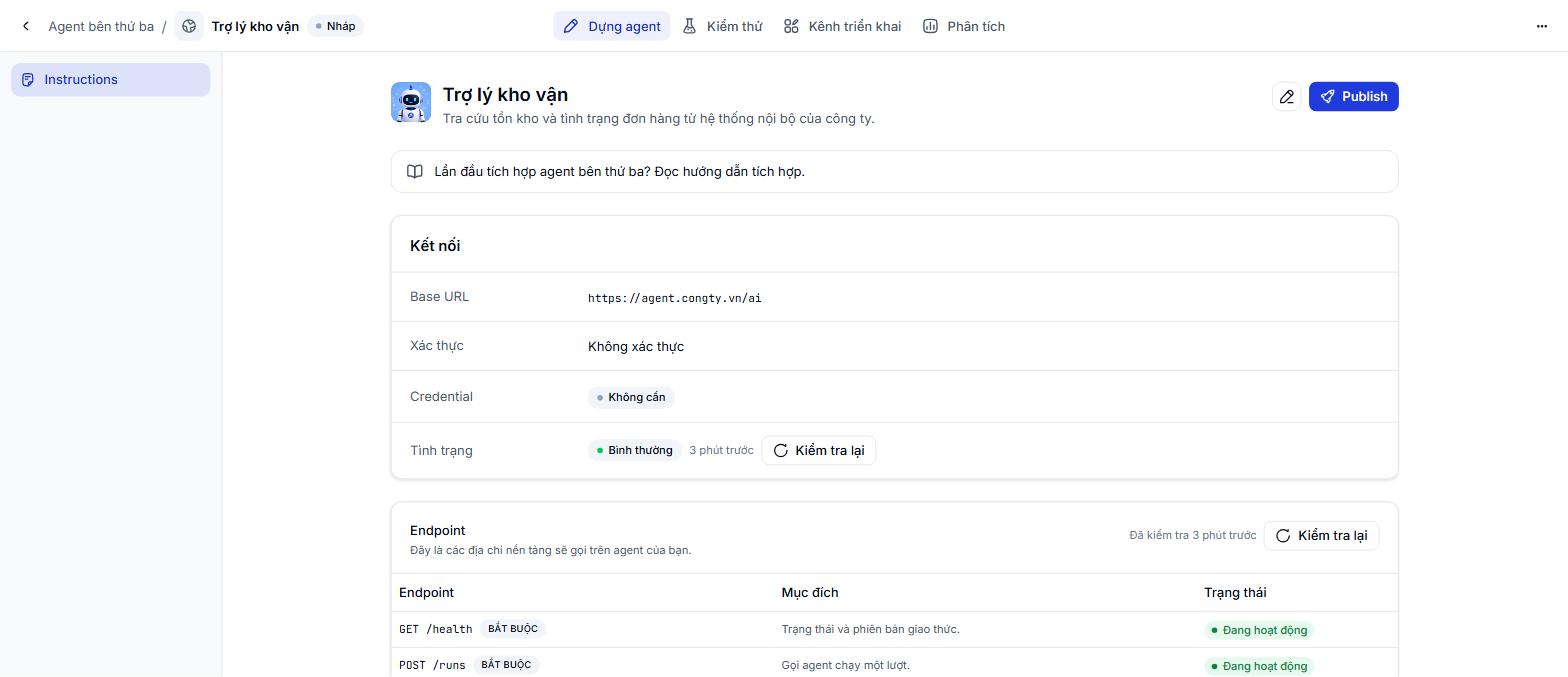Go back using the left chevron icon
Viewport: 1568px width, 677px height.
[26, 26]
